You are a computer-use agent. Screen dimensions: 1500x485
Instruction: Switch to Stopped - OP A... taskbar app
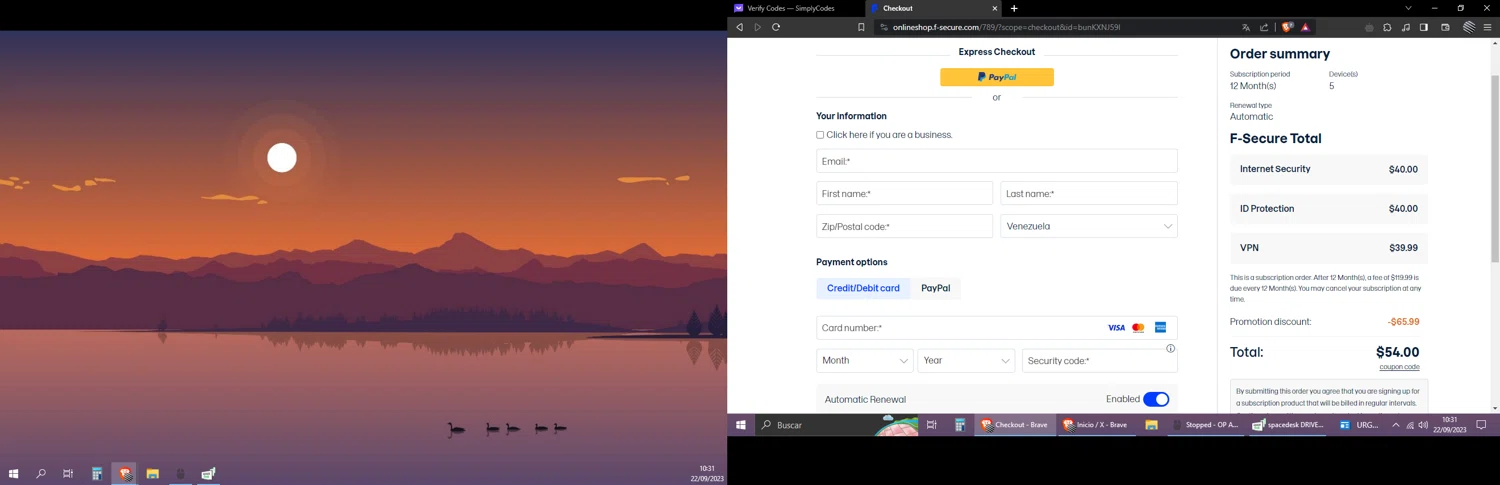pos(1206,425)
